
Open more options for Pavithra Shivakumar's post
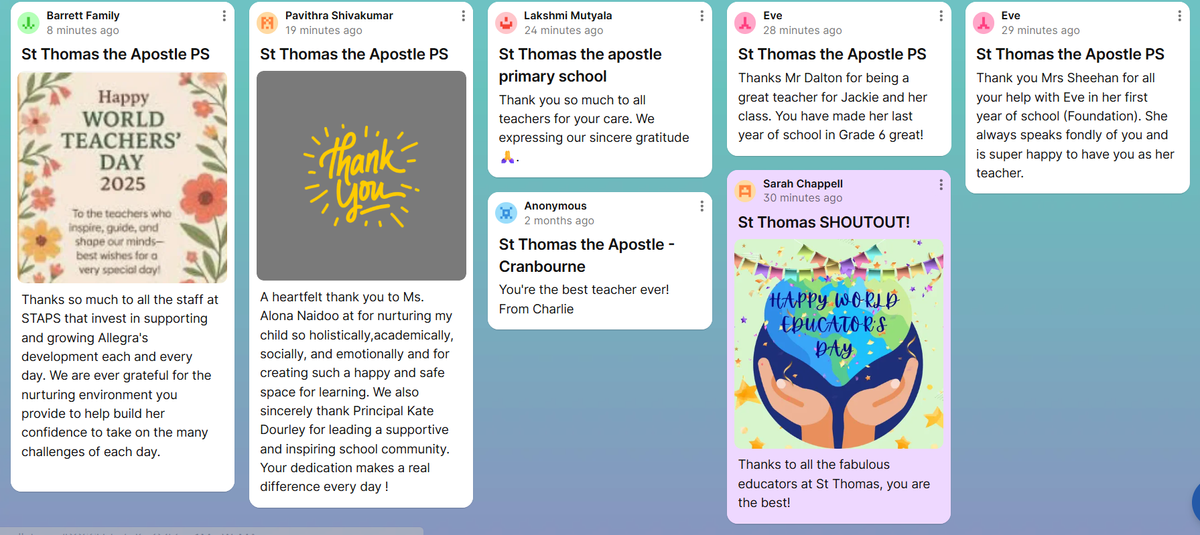coord(462,17)
